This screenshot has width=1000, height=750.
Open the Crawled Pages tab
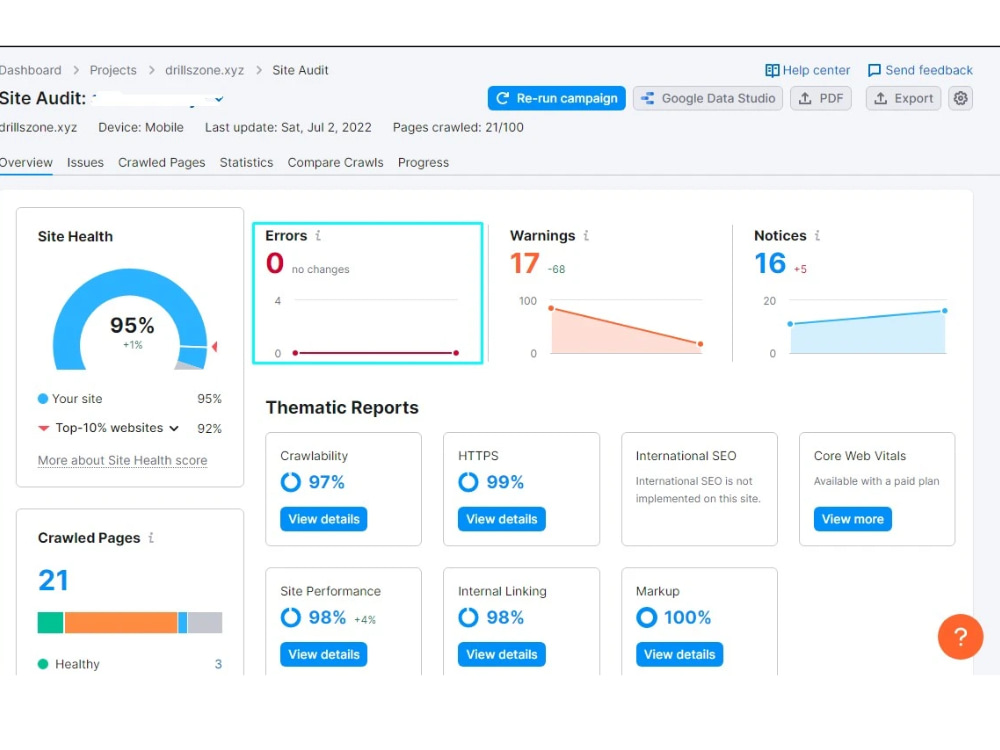click(161, 163)
